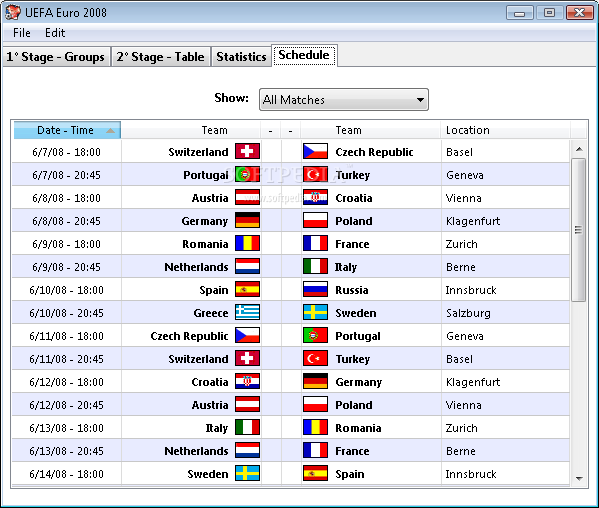The width and height of the screenshot is (599, 508).
Task: Click the Greece team name
Action: pos(211,313)
